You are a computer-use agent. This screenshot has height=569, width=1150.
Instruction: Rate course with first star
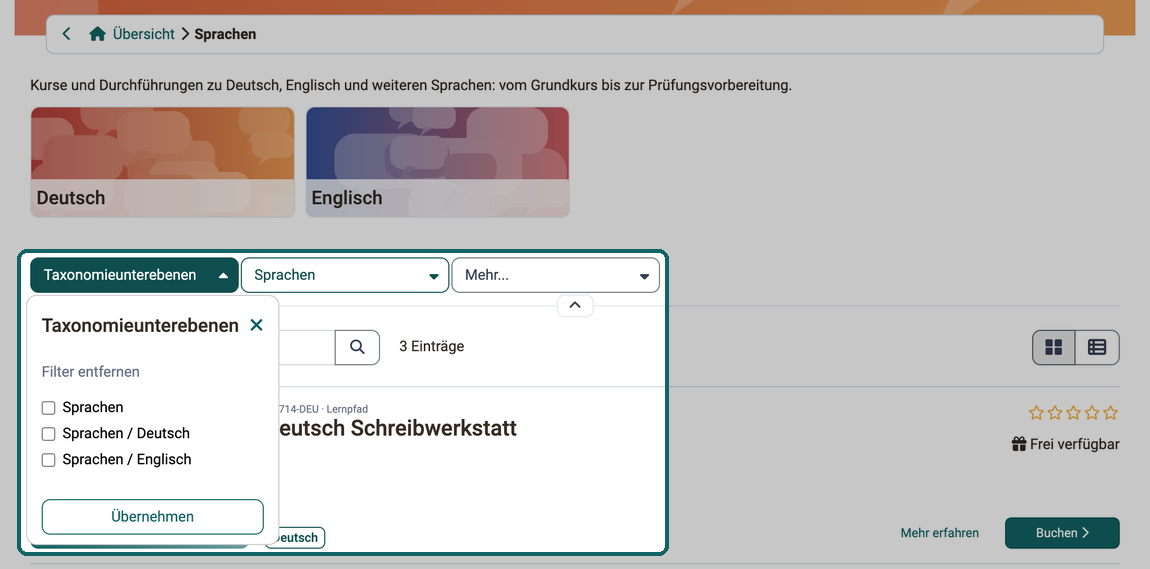coord(1036,413)
